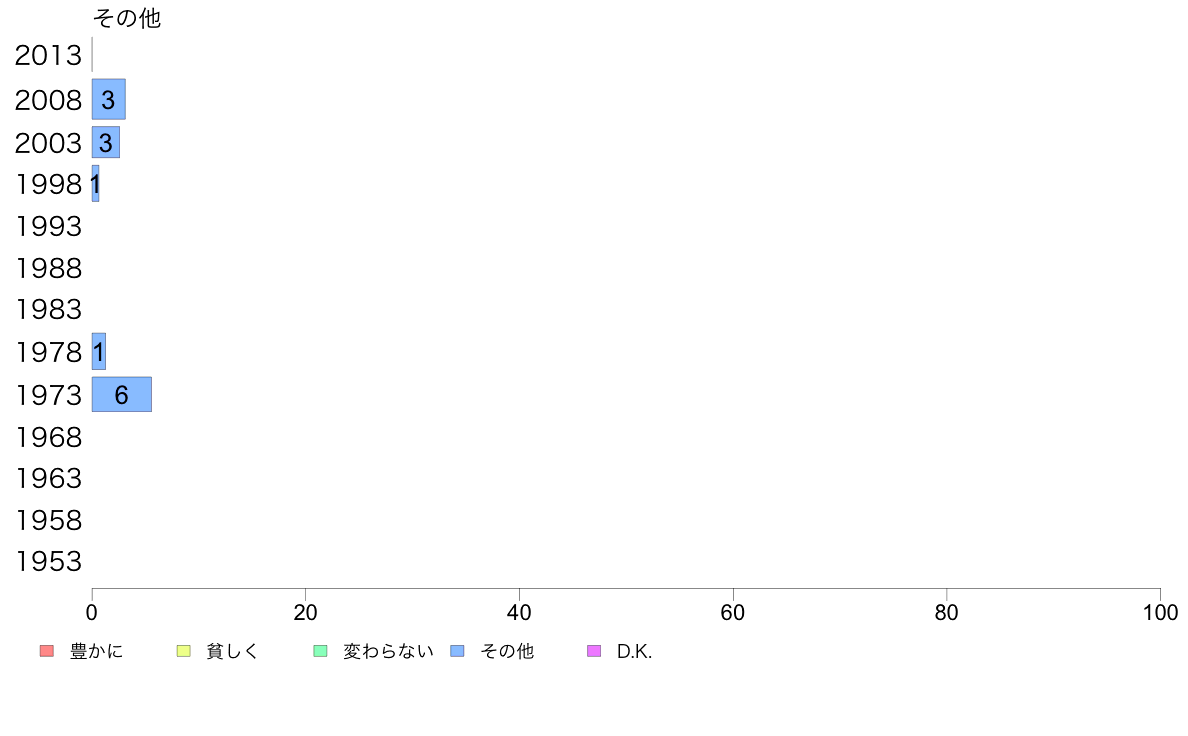Click the 40 axis tick label
This screenshot has height=736, width=1188.
519,612
